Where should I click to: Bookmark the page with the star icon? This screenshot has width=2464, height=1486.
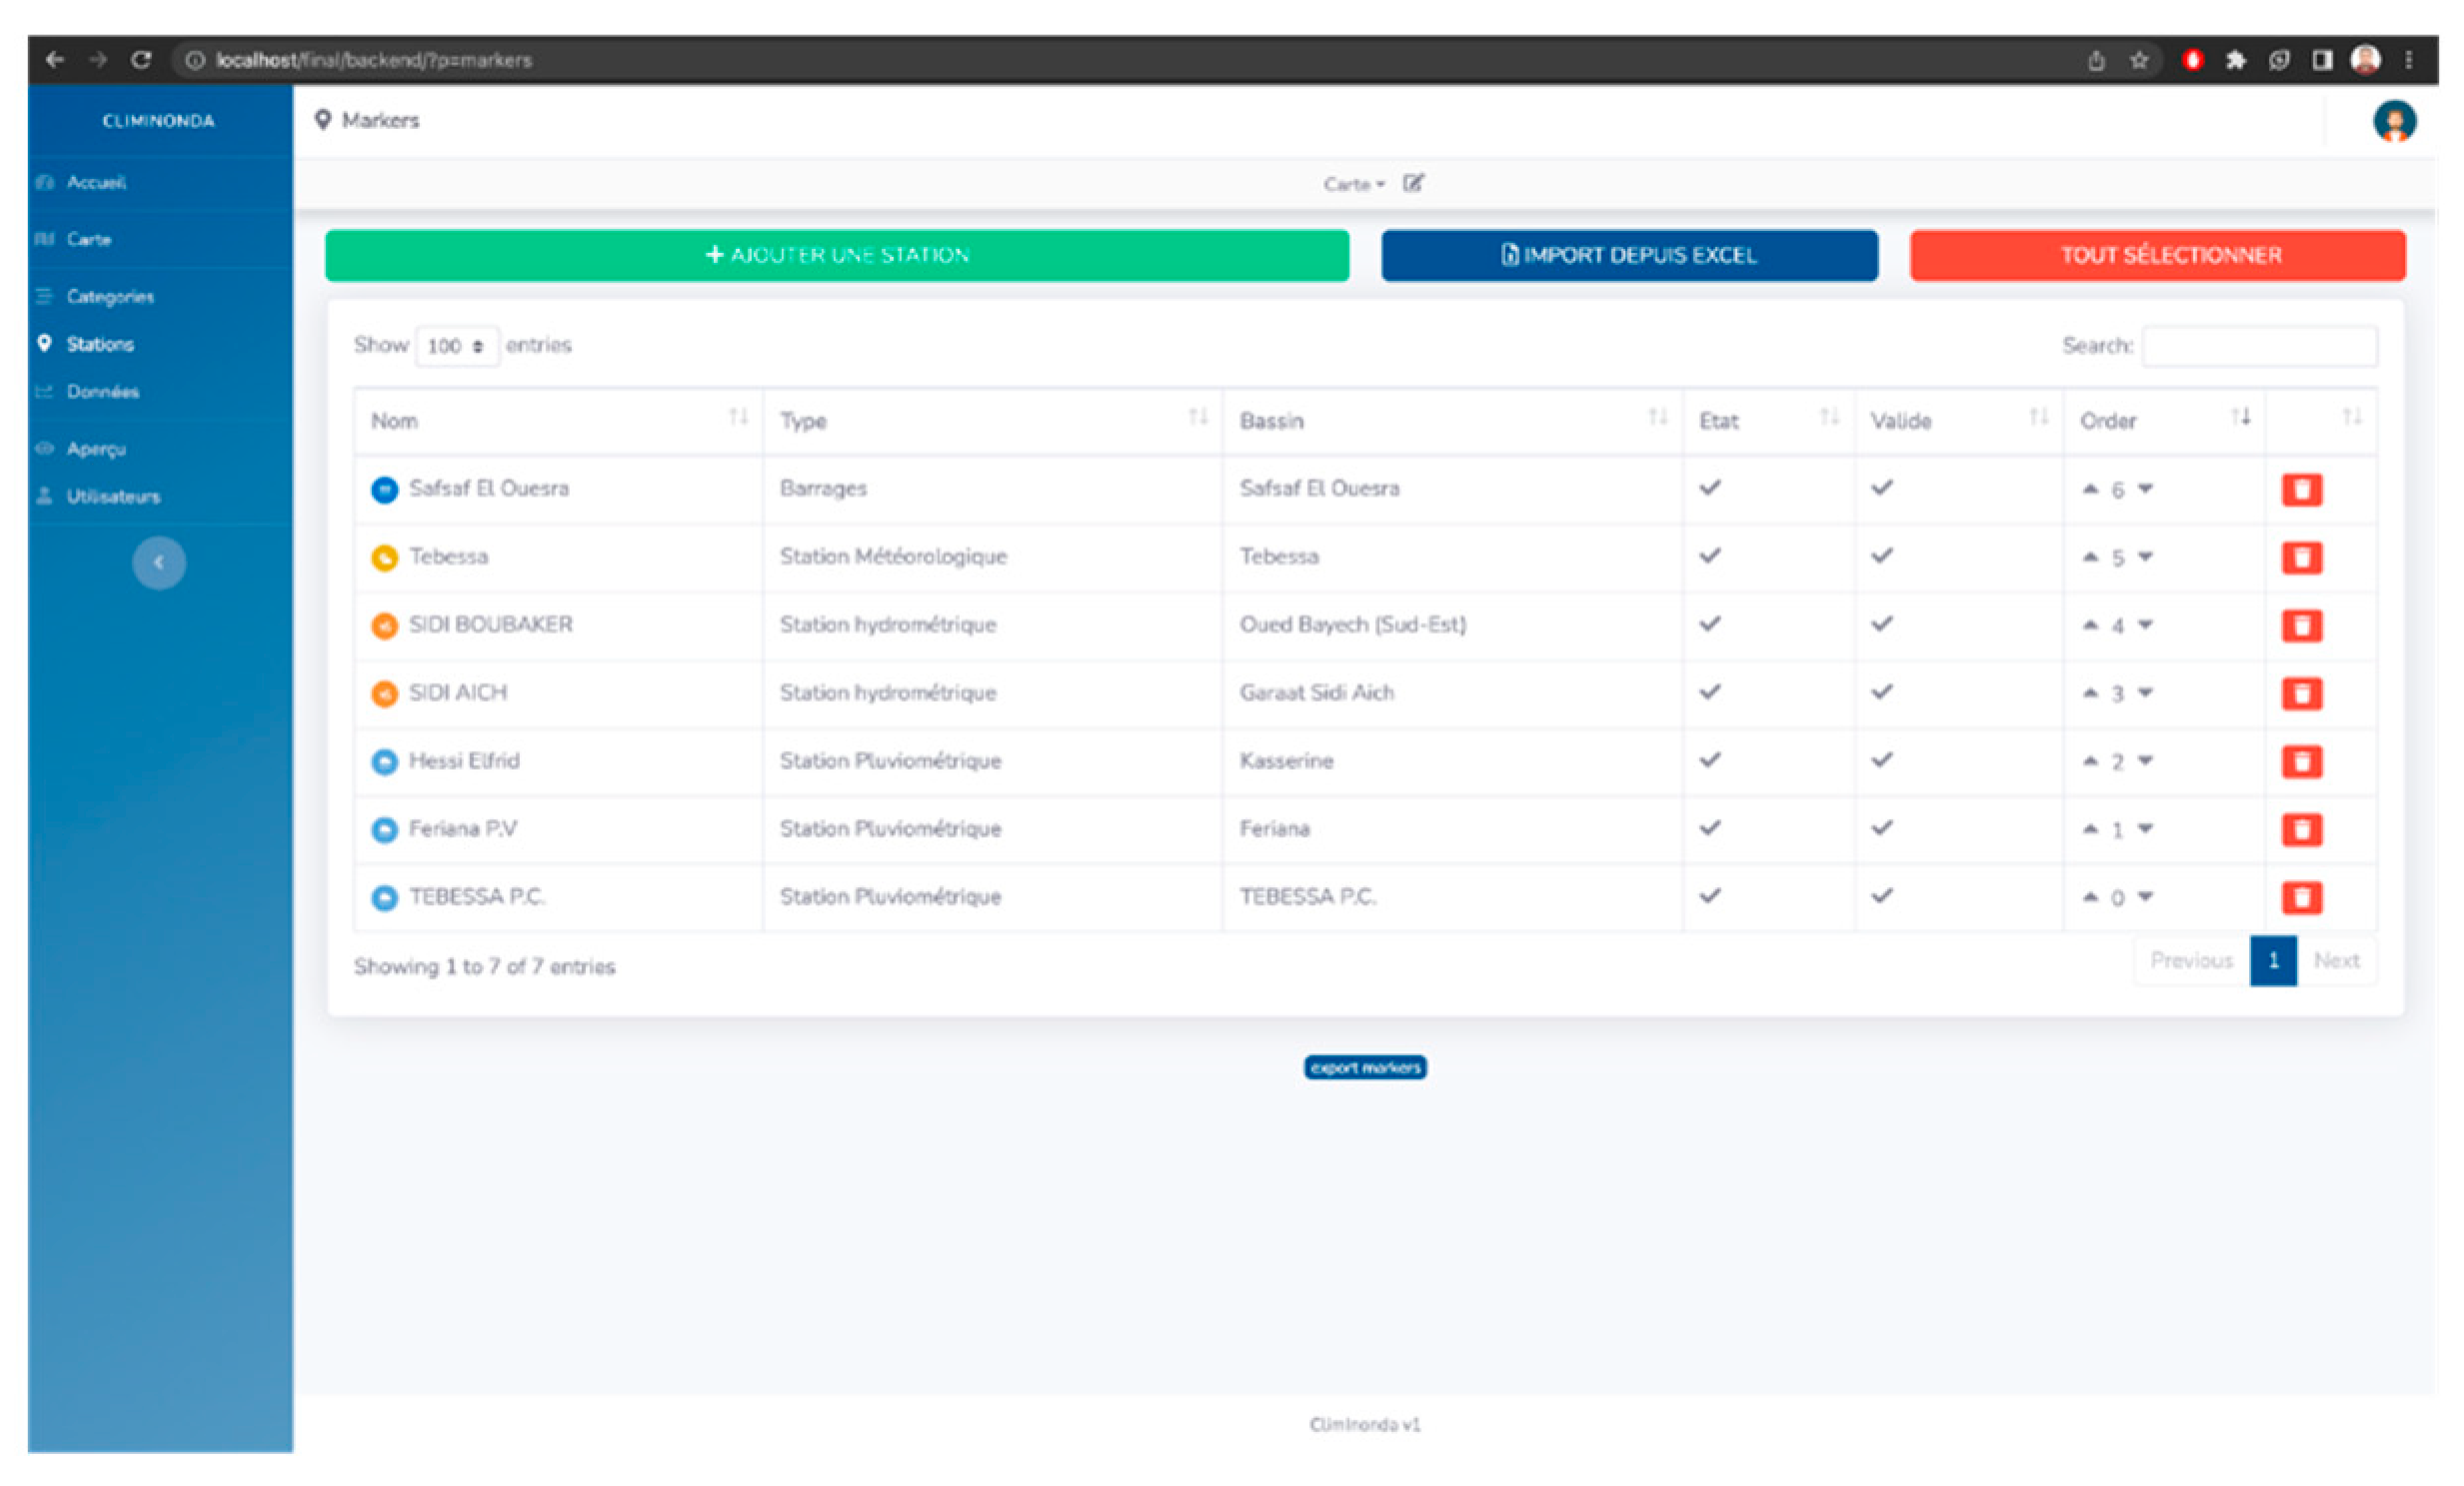click(x=2139, y=60)
